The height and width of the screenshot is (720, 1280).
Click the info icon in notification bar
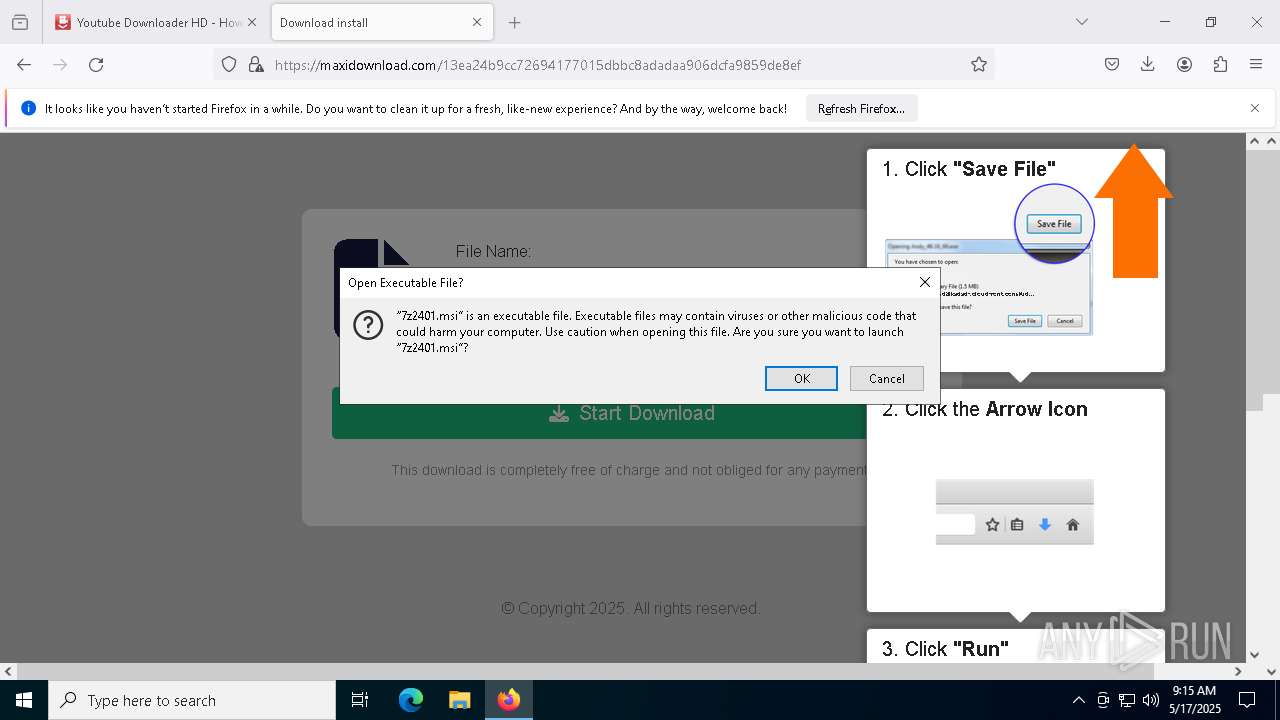(28, 108)
